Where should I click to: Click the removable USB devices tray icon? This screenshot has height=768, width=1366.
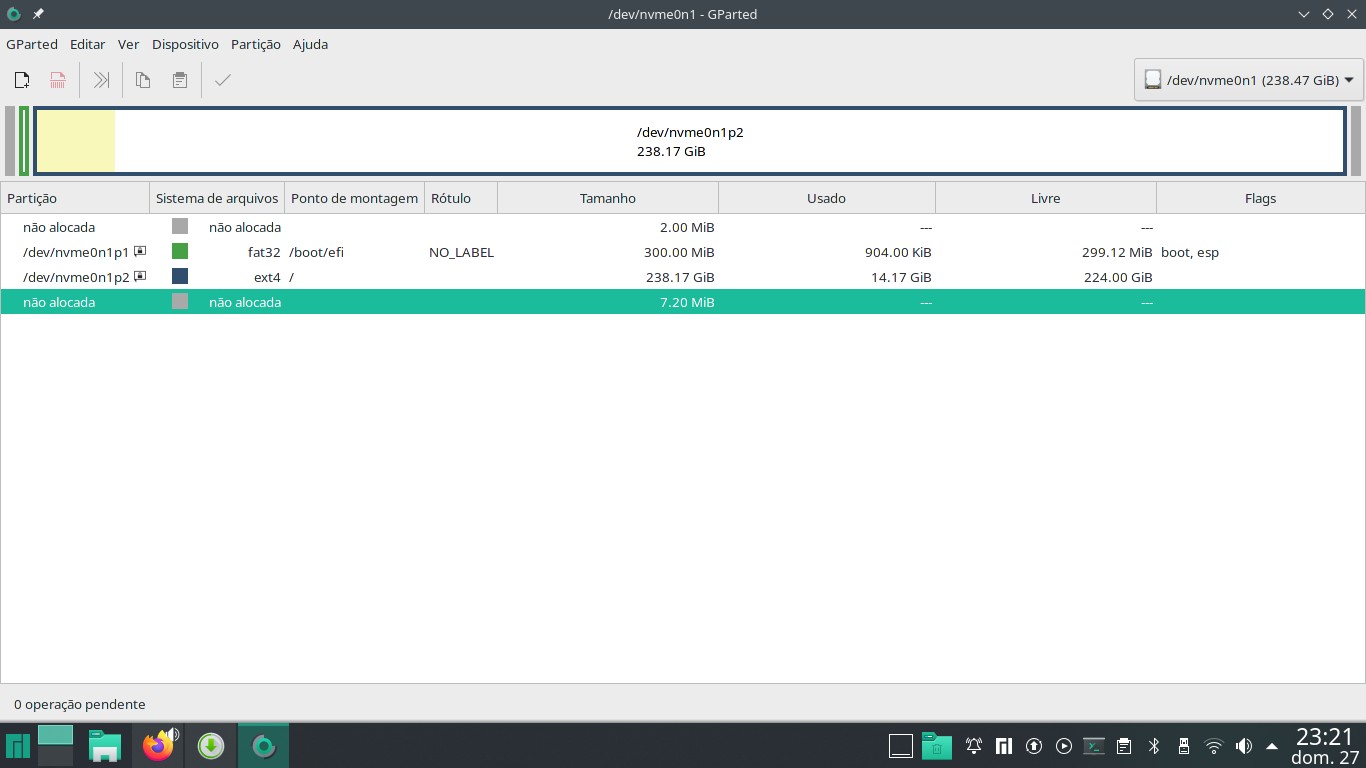coord(1184,746)
